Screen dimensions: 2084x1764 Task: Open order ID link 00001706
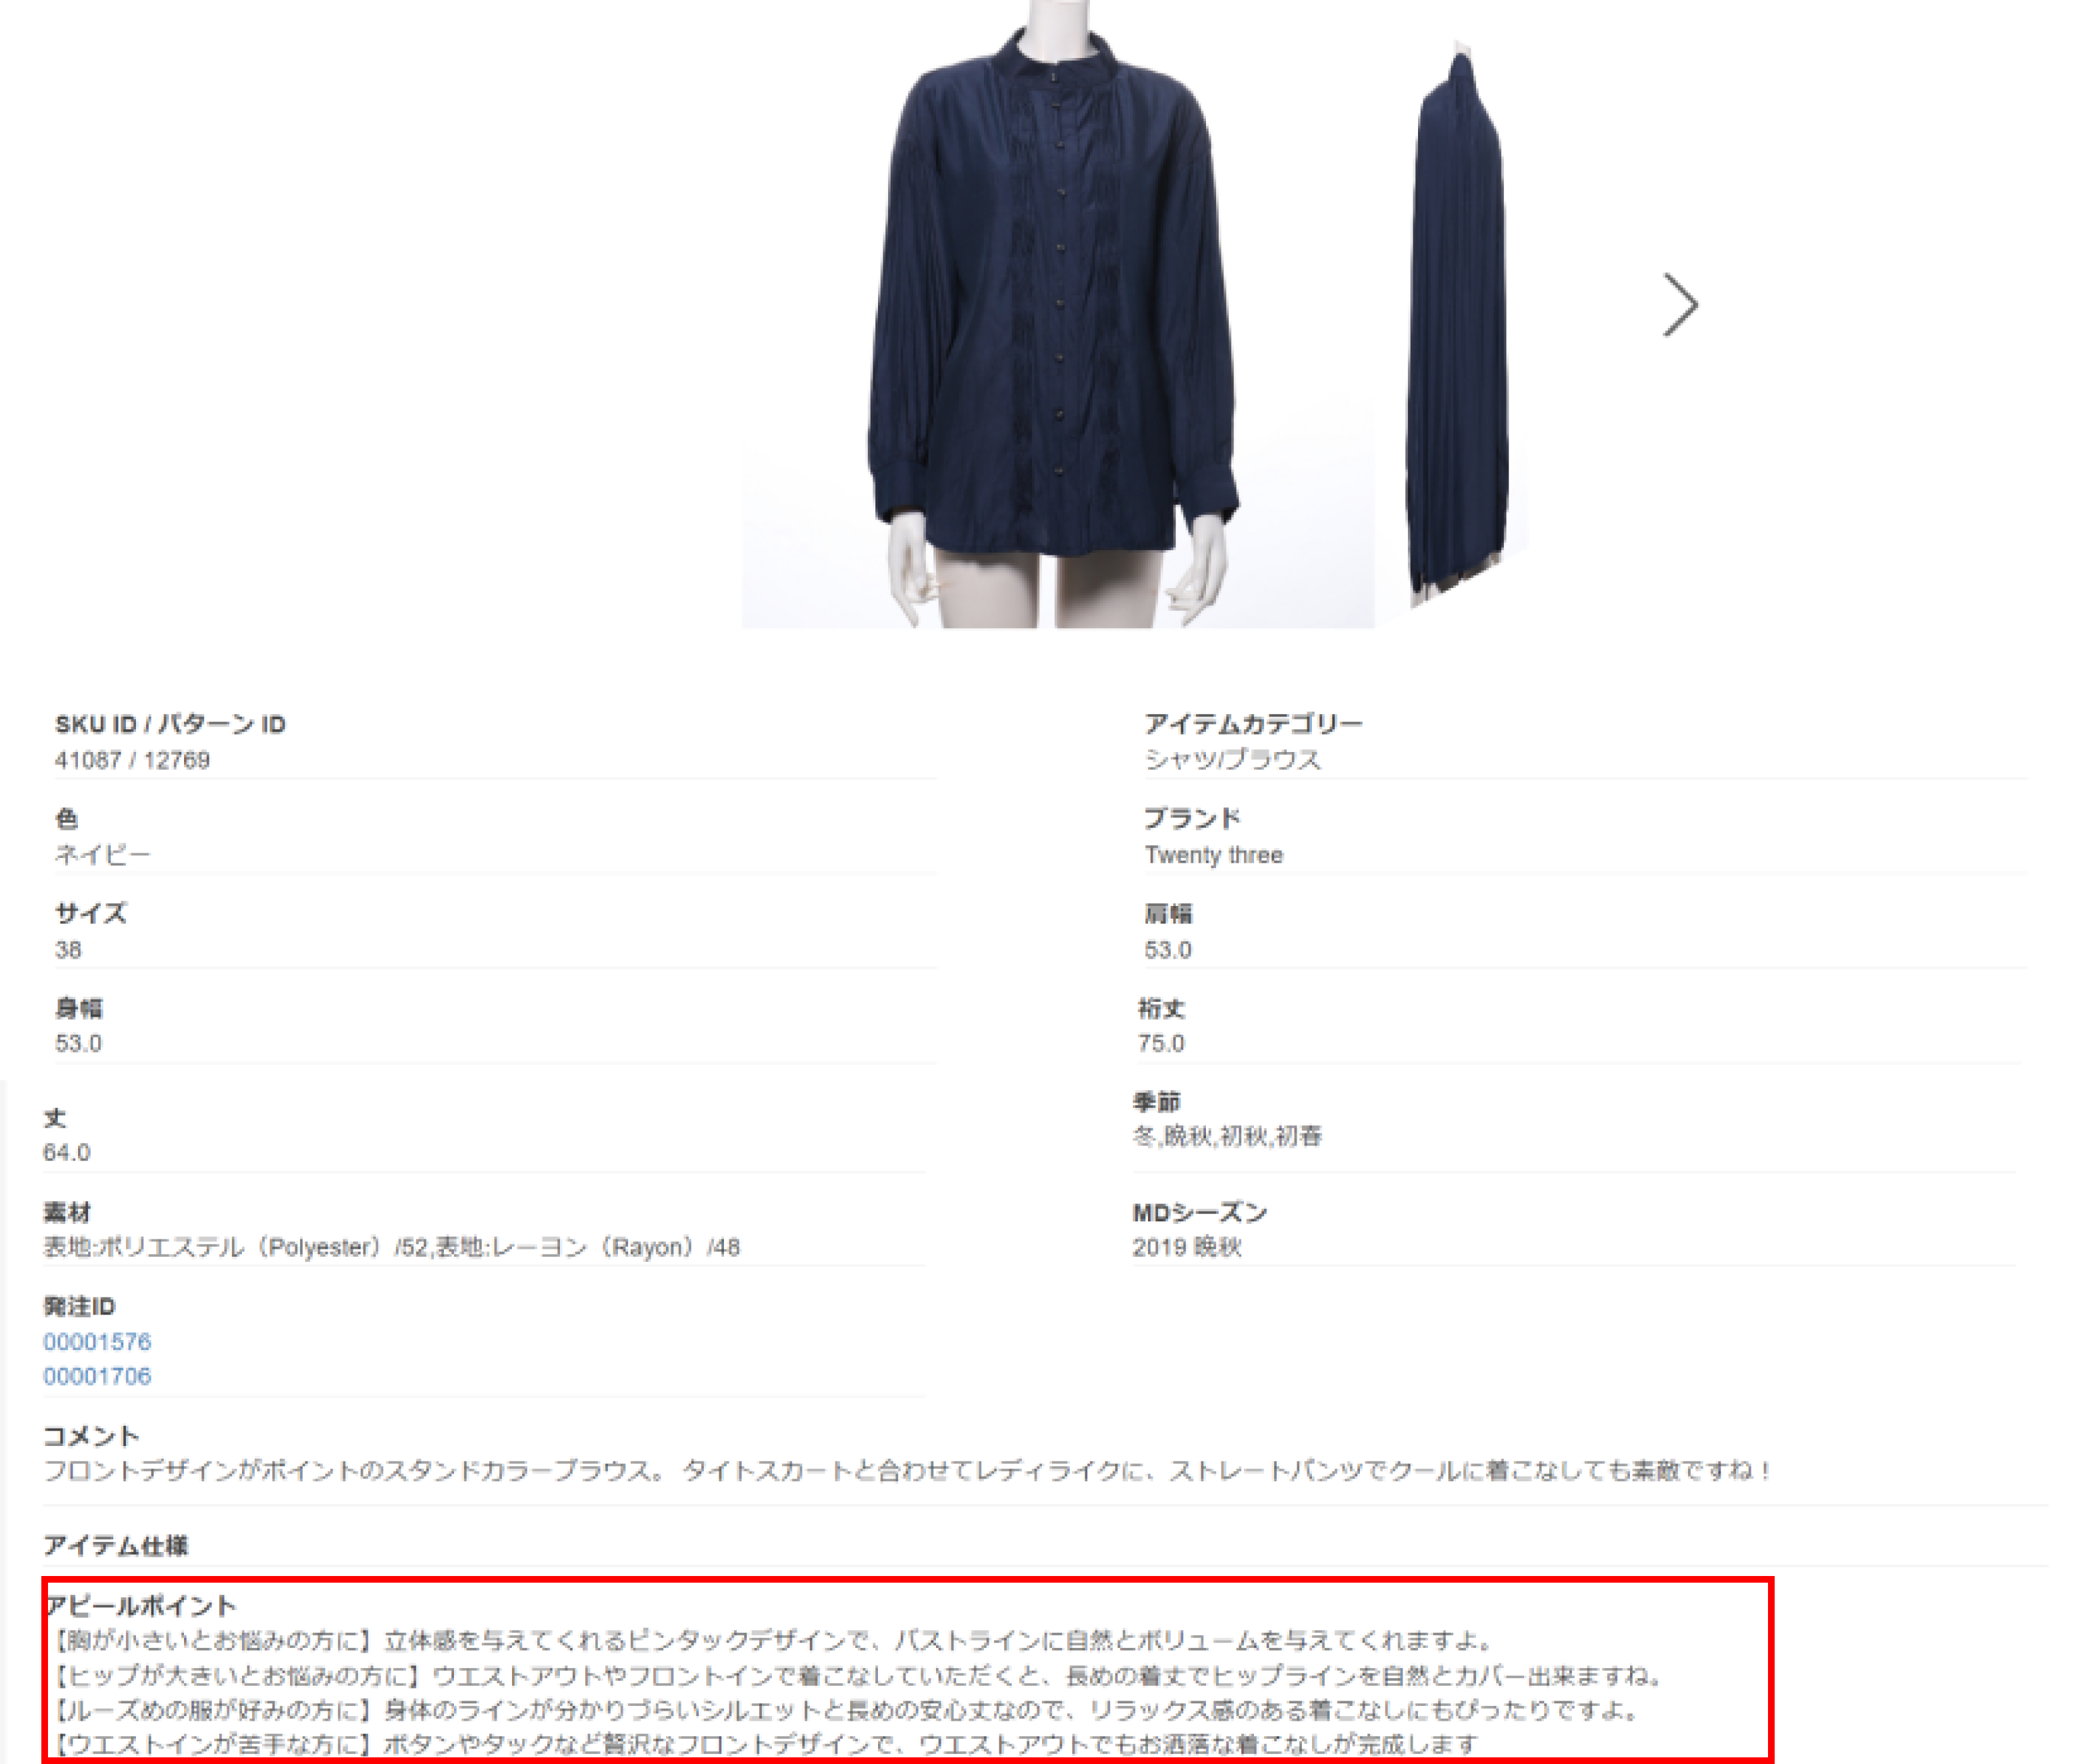click(x=97, y=1376)
